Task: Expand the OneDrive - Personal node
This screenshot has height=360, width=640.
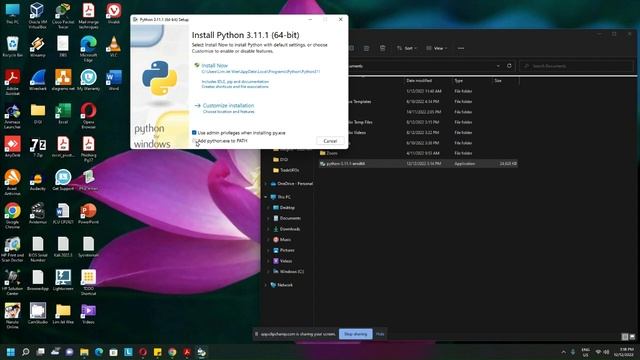Action: 266,184
